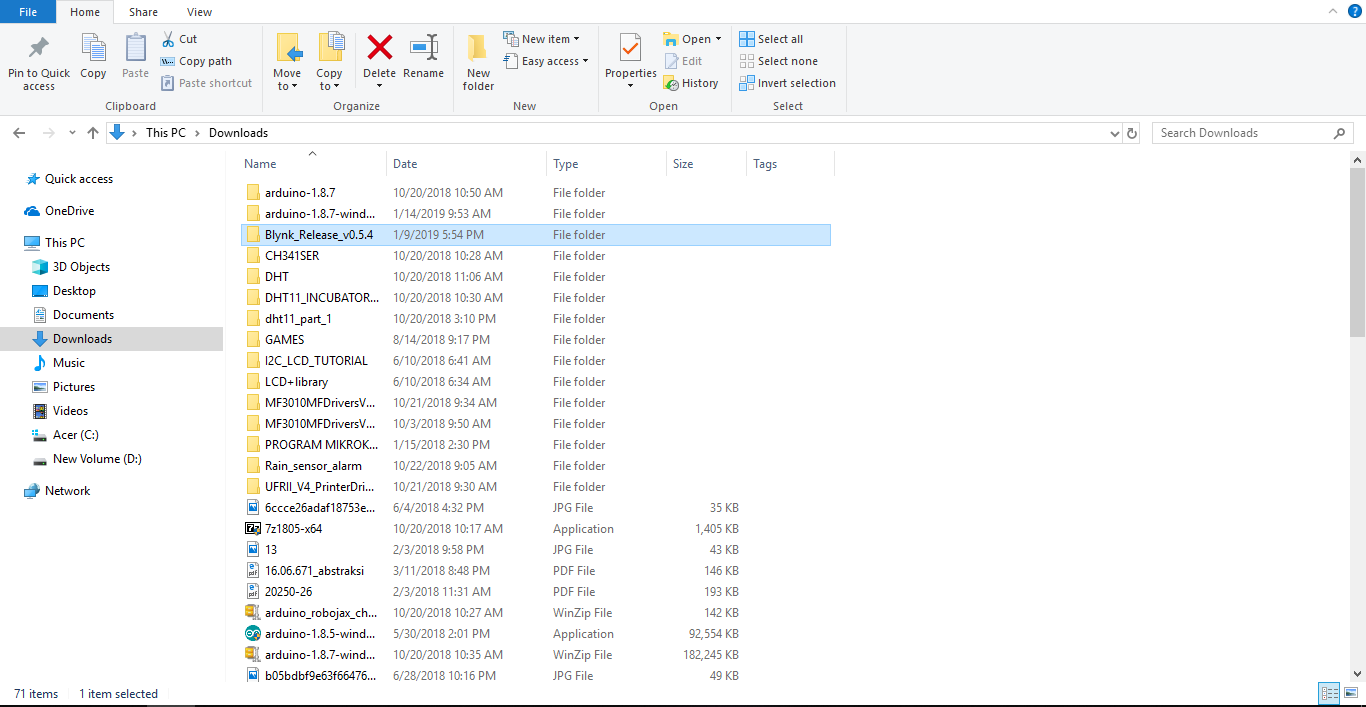Viewport: 1366px width, 707px height.
Task: Open Desktop in navigation pane
Action: pyautogui.click(x=74, y=291)
